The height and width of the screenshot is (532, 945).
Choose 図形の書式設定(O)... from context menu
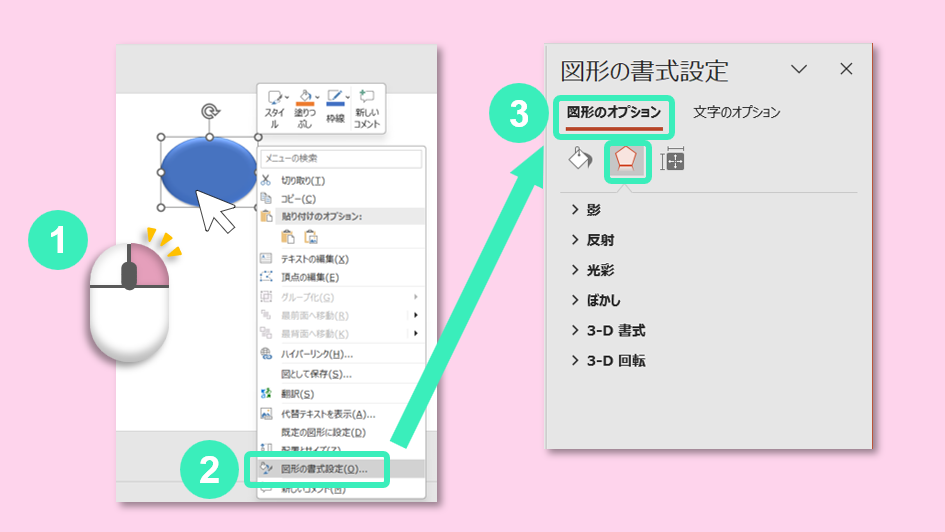pos(323,468)
